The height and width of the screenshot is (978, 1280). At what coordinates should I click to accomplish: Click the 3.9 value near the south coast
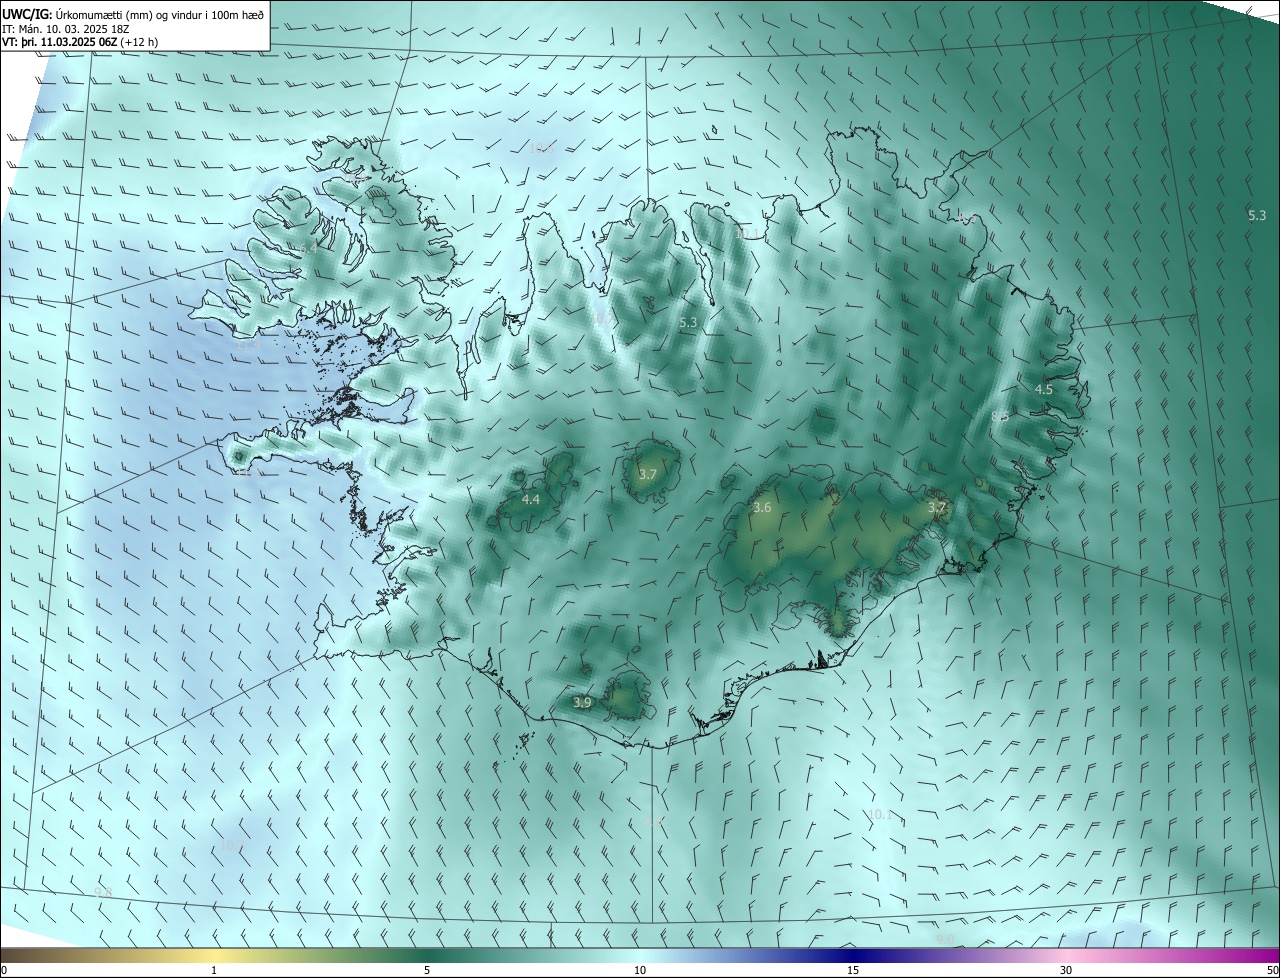pyautogui.click(x=582, y=703)
